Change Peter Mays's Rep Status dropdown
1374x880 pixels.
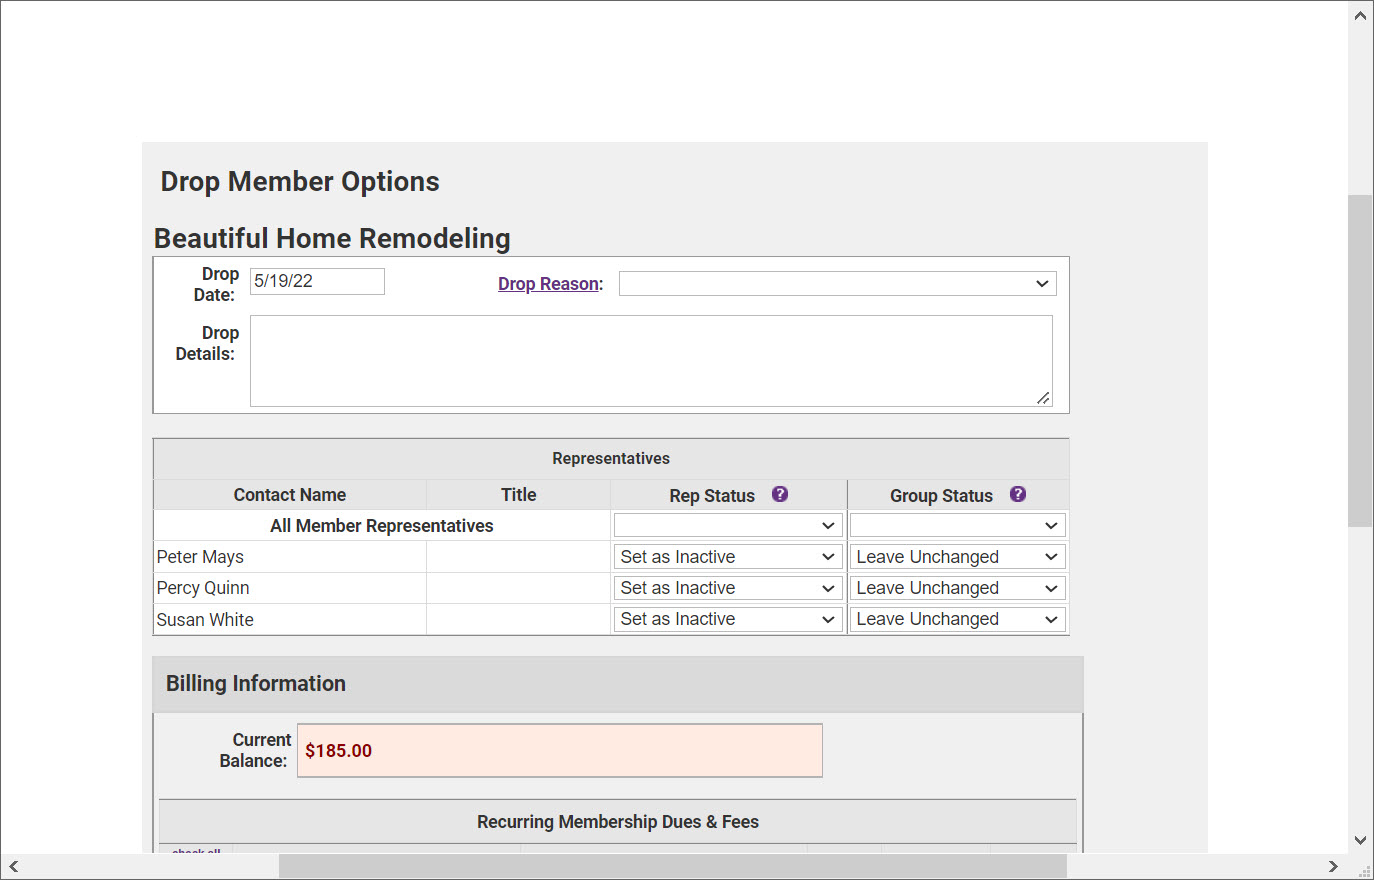tap(727, 557)
